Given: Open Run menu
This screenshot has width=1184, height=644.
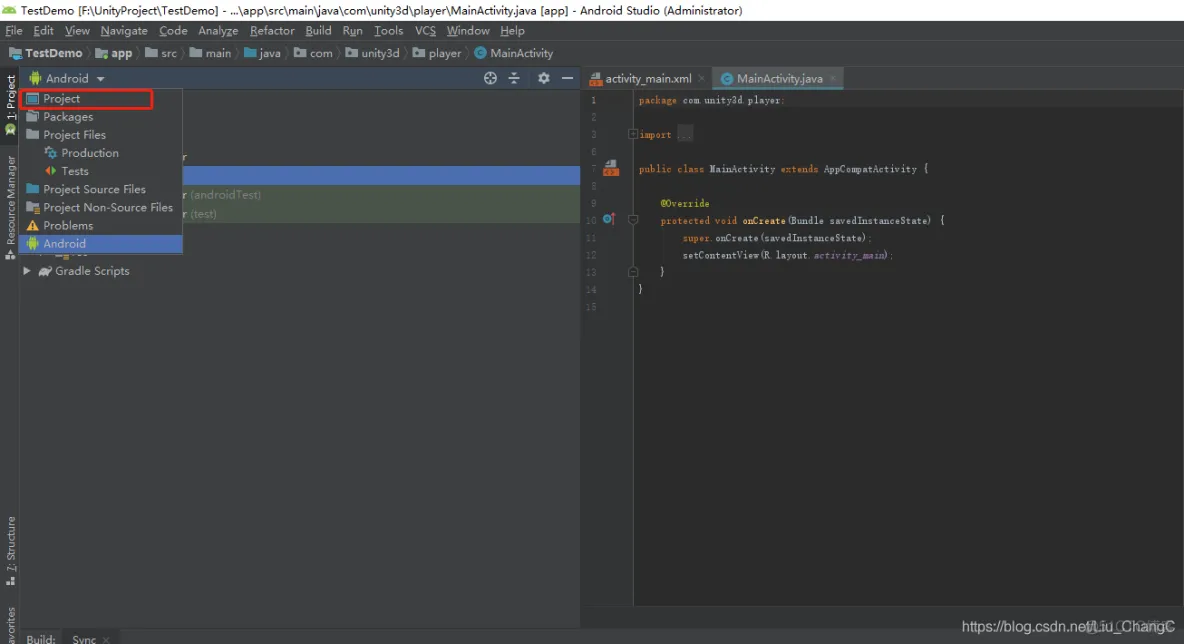Looking at the screenshot, I should [x=352, y=31].
